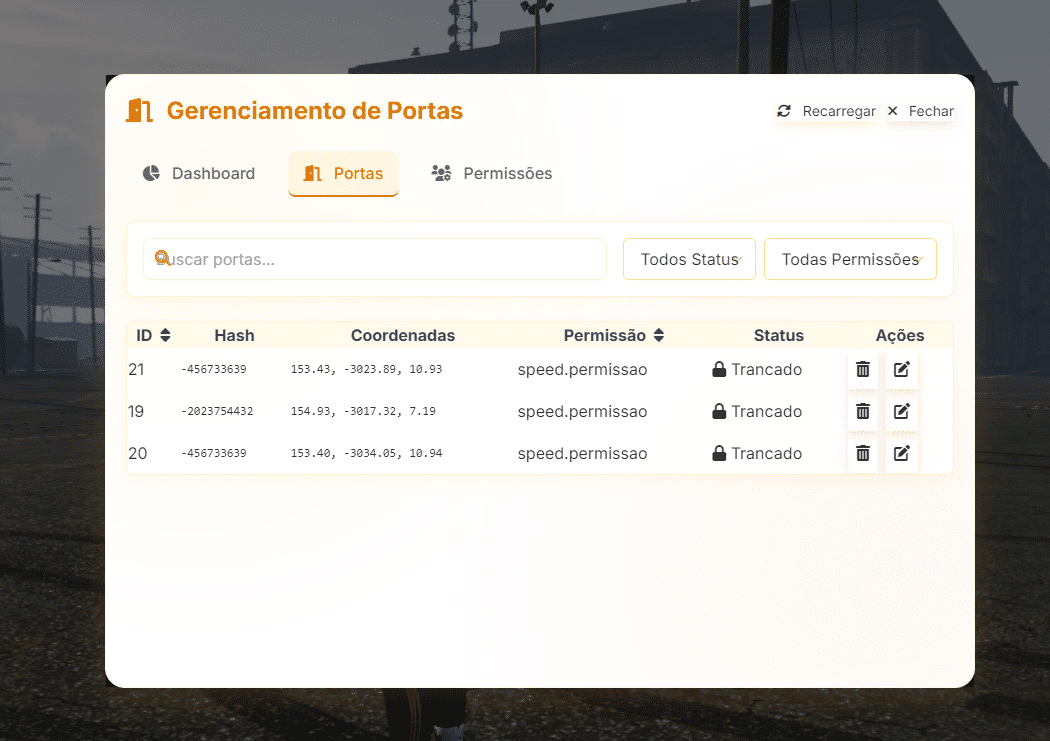Delete door with ID 19
The image size is (1050, 741).
863,412
